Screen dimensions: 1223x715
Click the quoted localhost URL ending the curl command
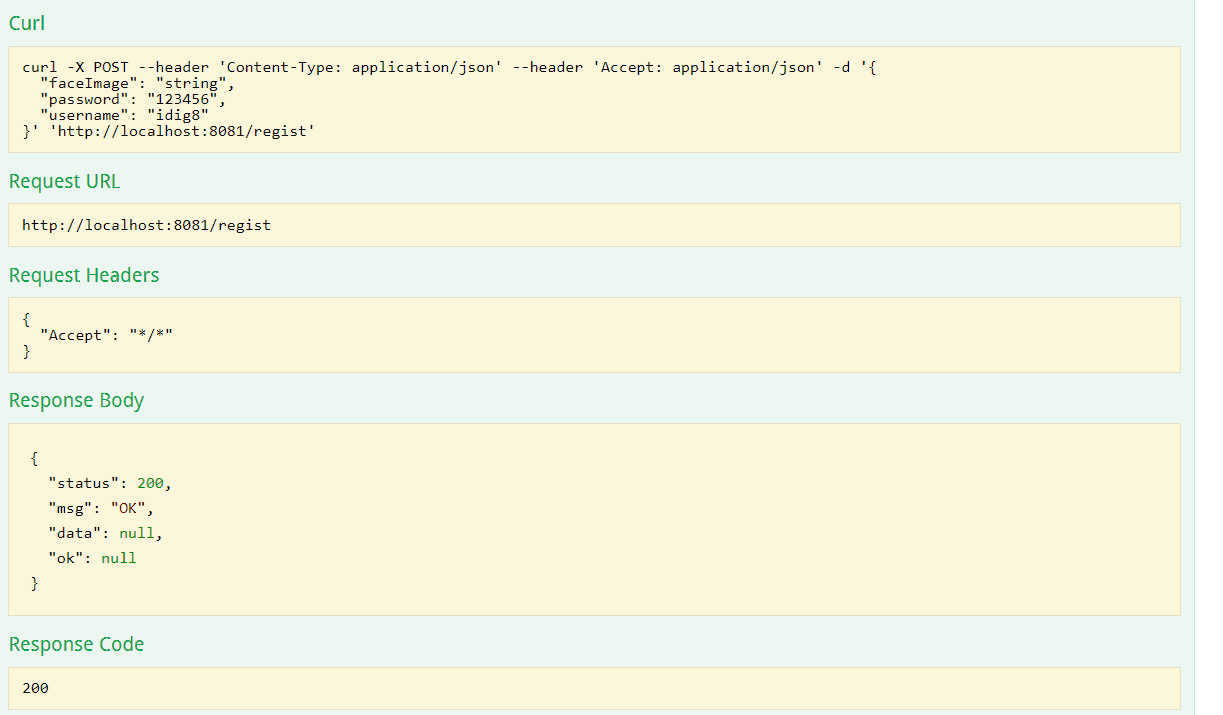[182, 131]
